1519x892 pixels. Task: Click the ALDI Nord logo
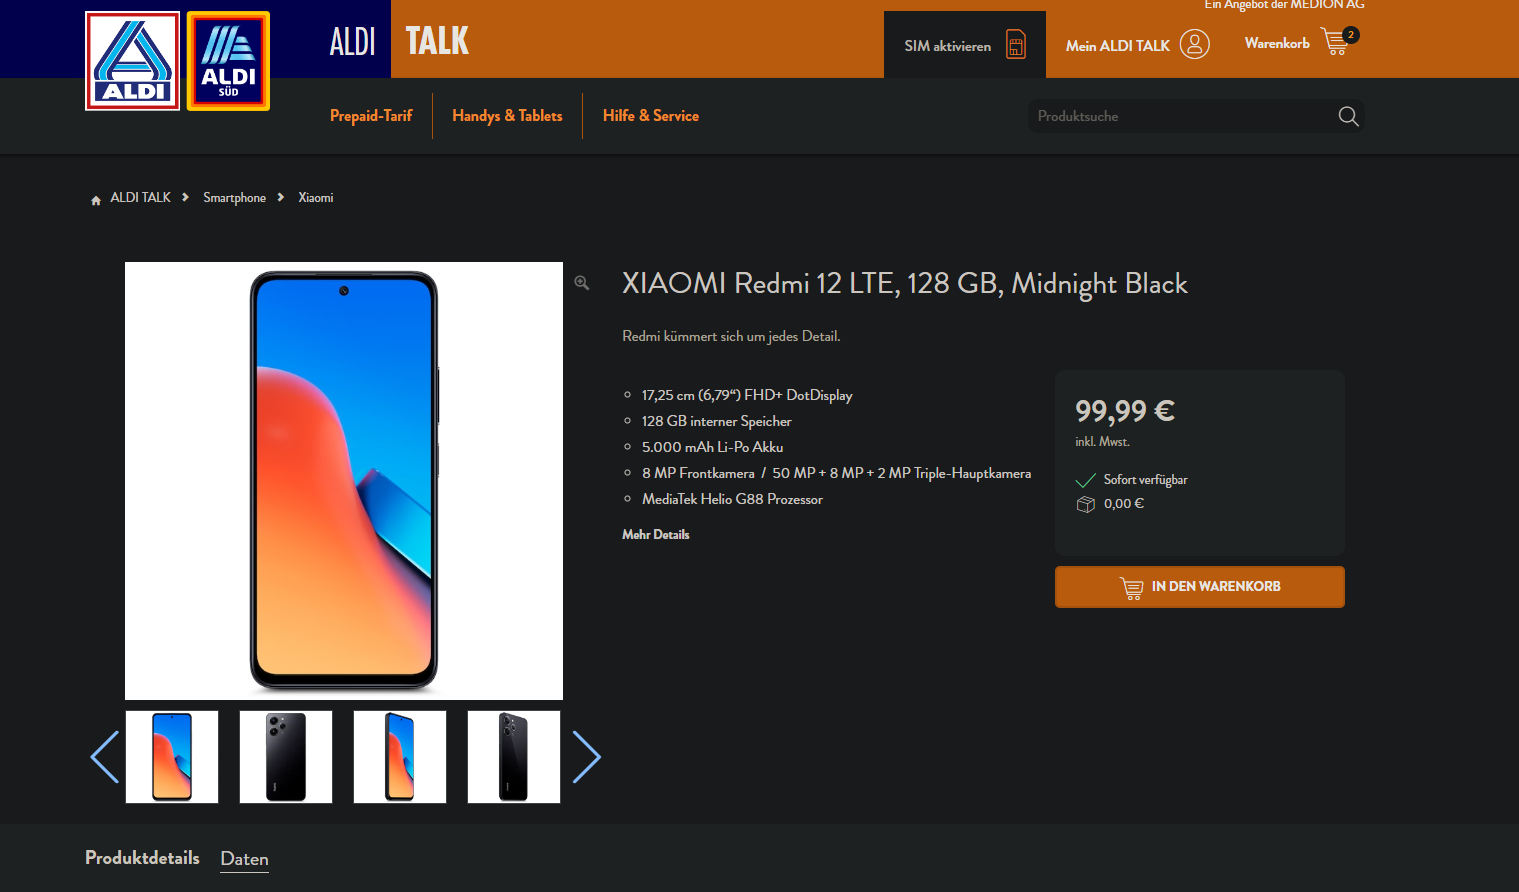[x=133, y=61]
